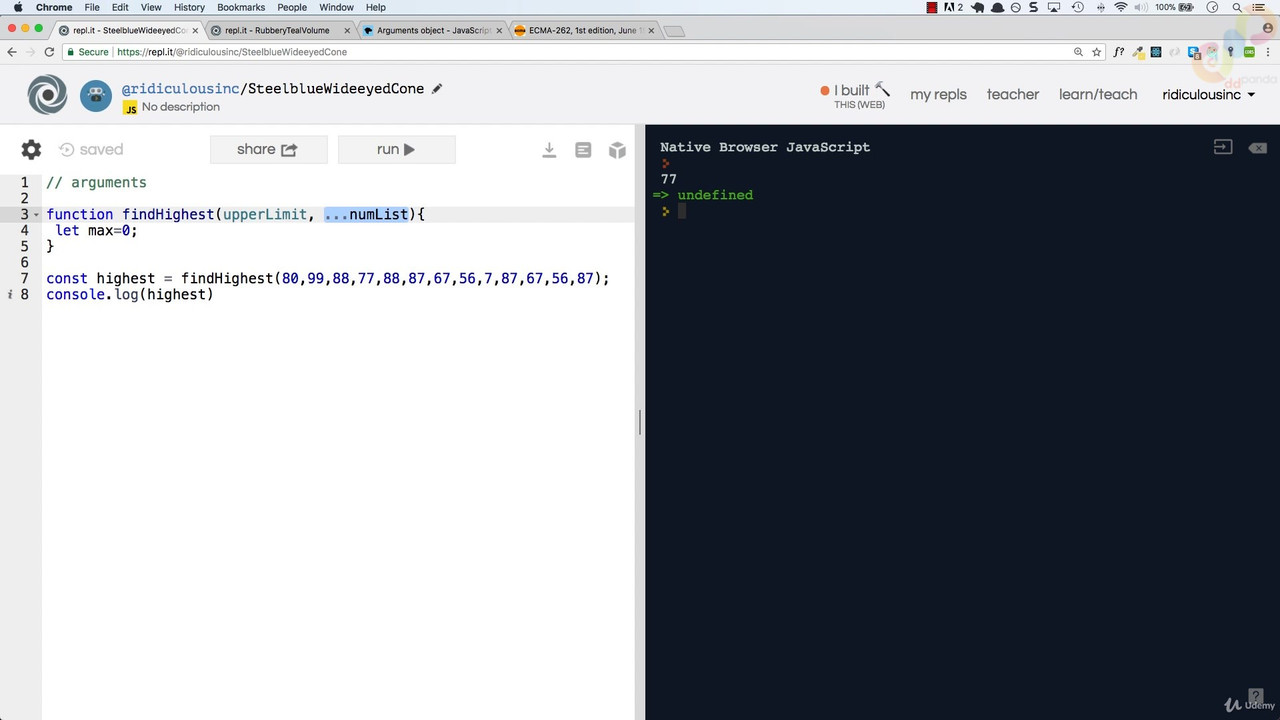Open the Evernote elephant menu icon
1280x720 pixels.
point(979,7)
